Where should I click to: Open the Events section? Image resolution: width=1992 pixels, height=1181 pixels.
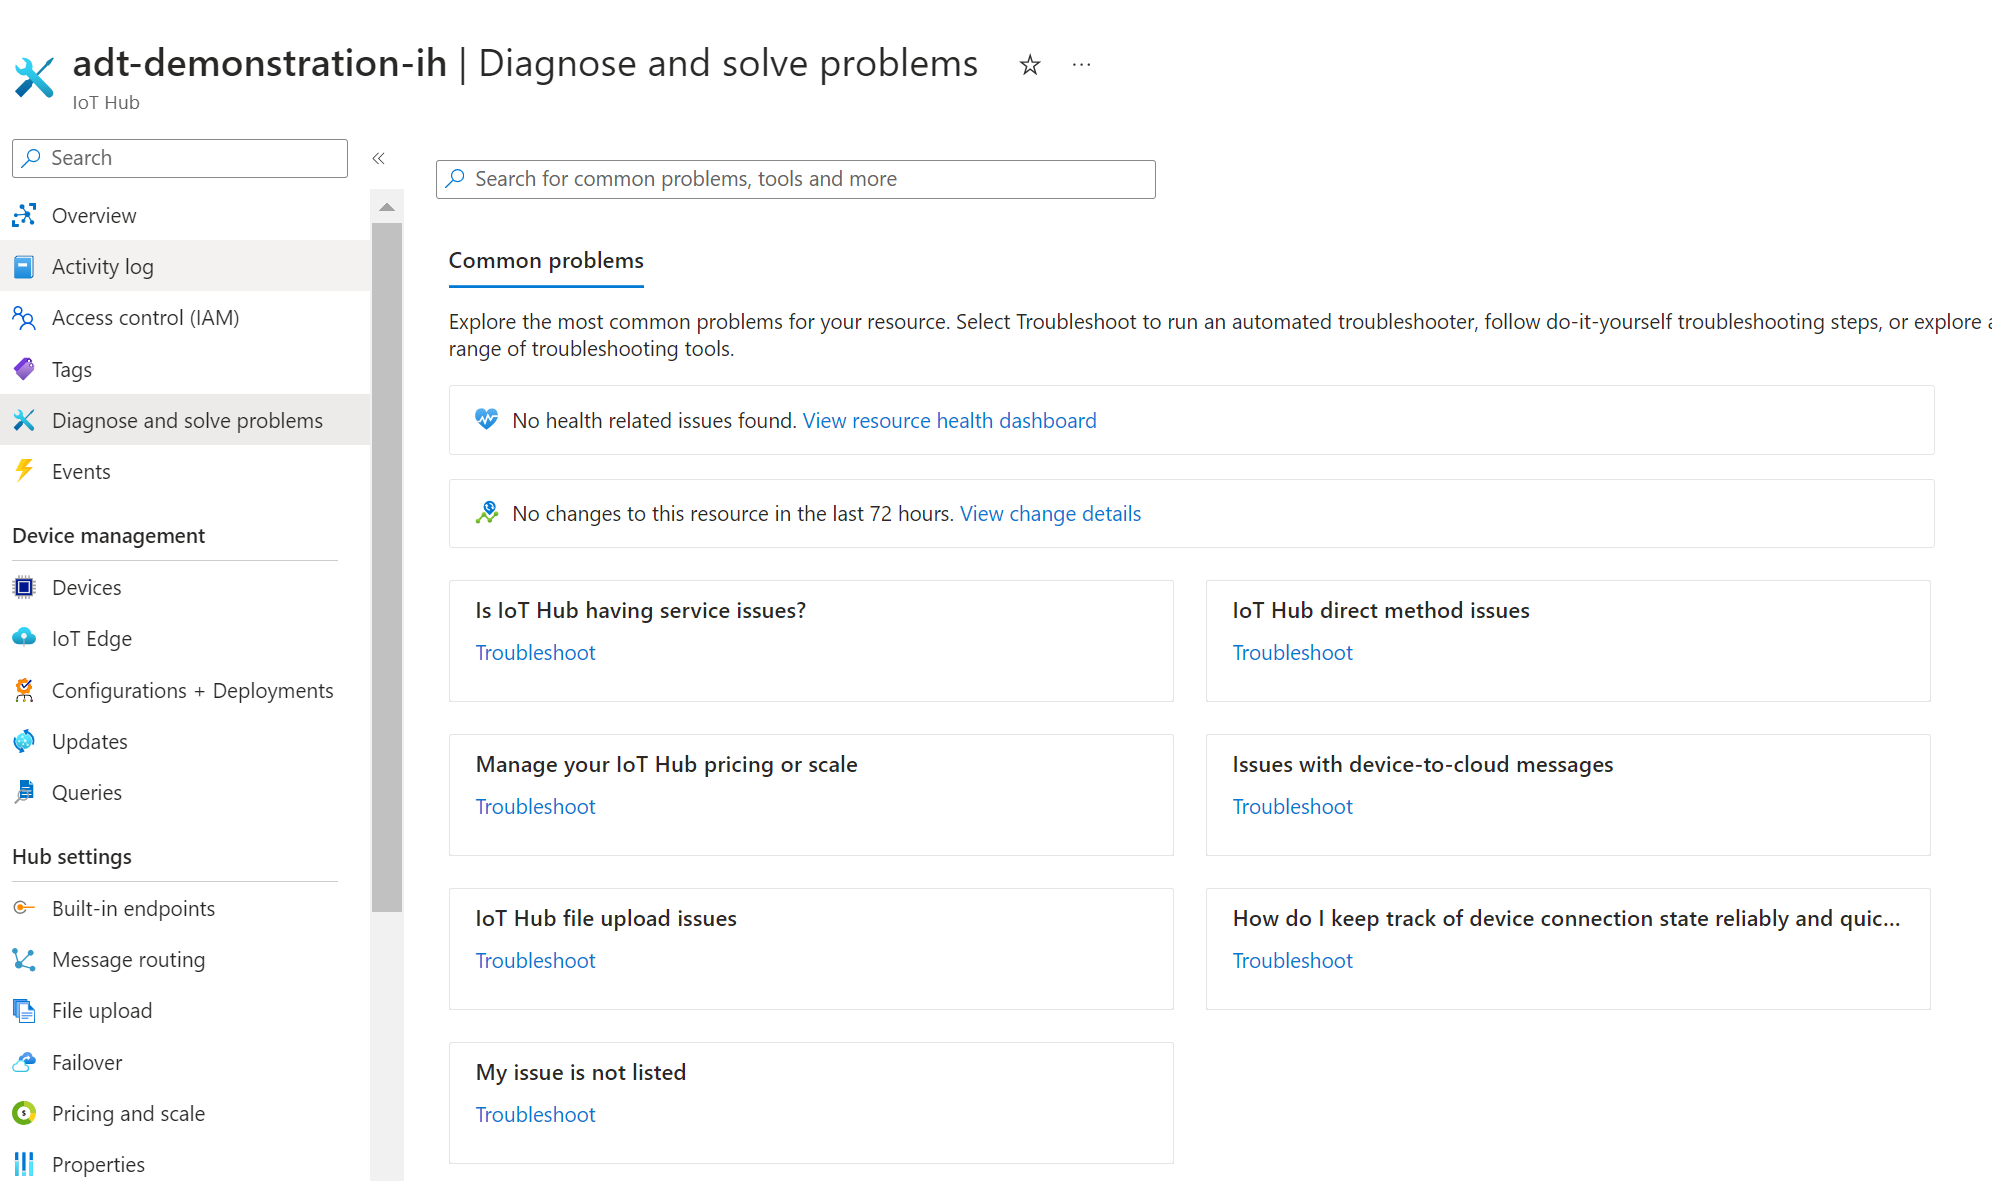point(81,471)
